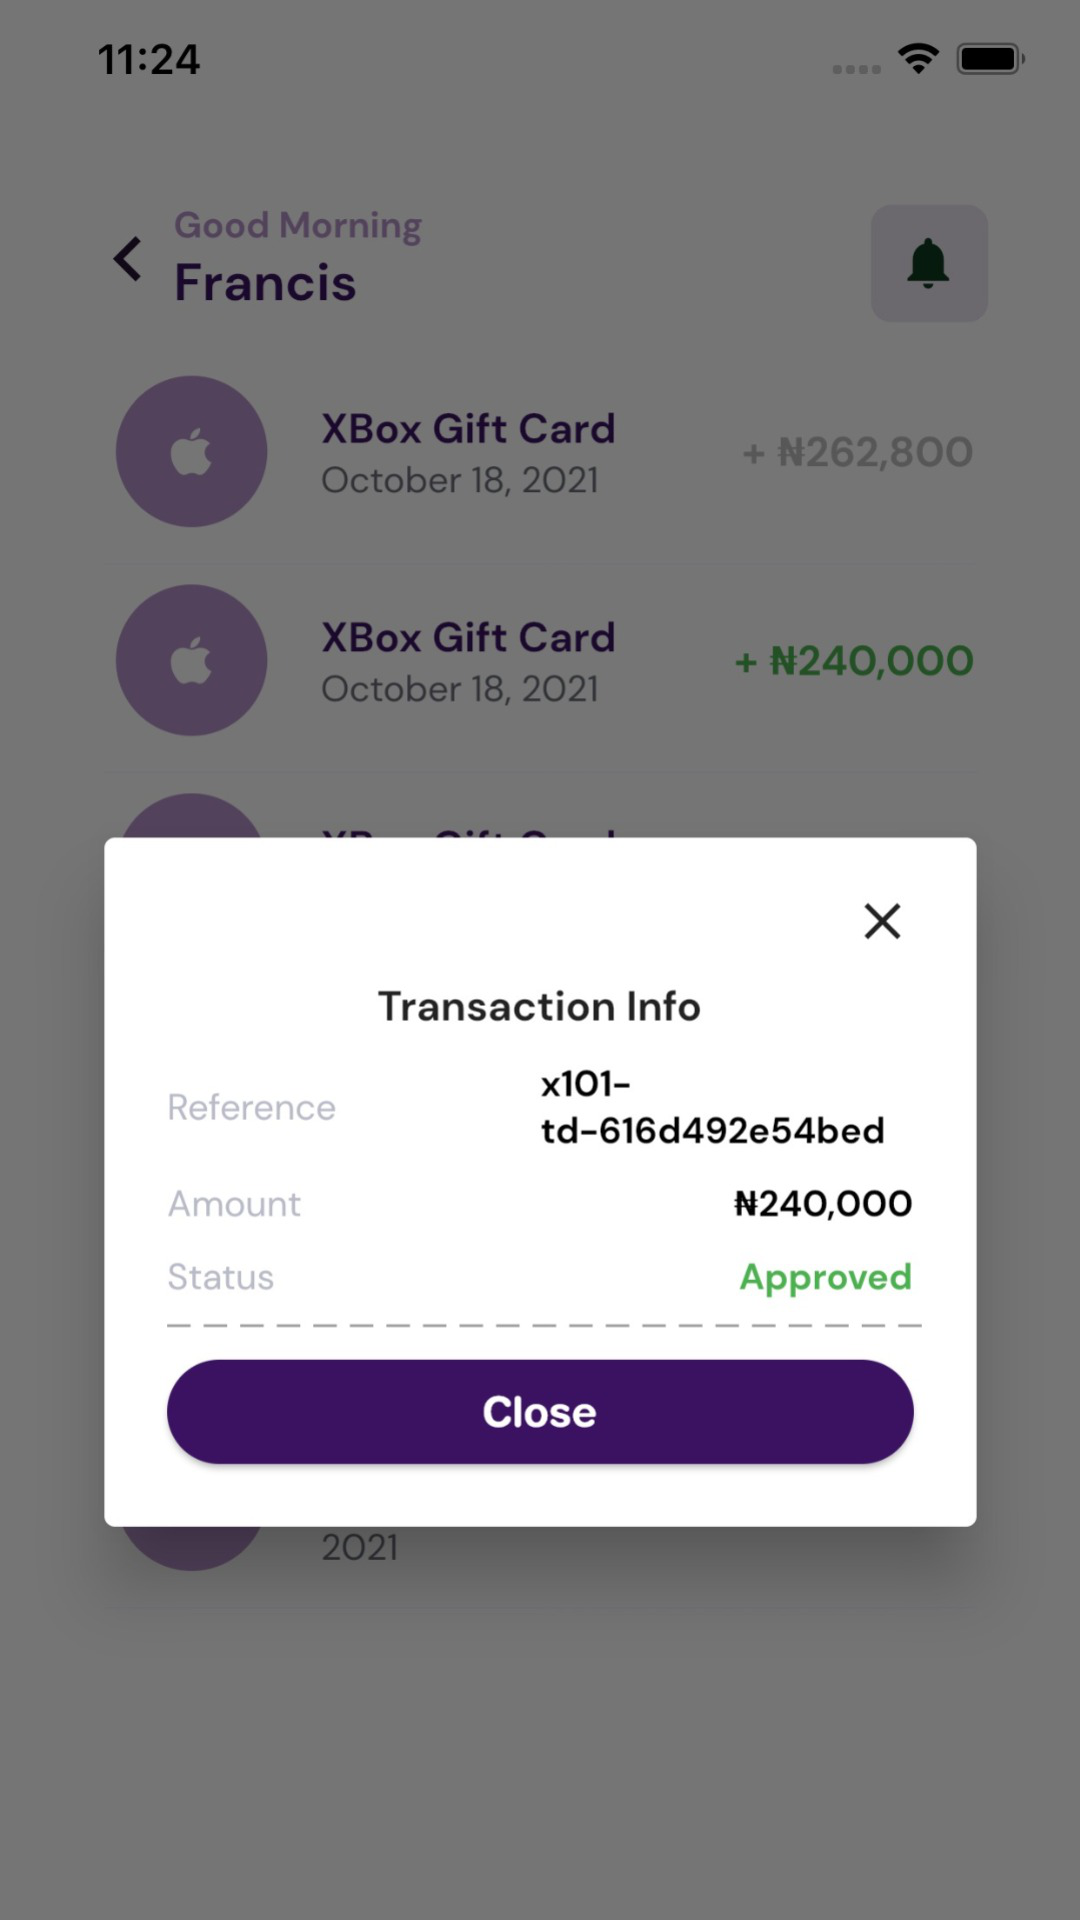The height and width of the screenshot is (1920, 1080).
Task: Click the Amount field label
Action: 234,1203
